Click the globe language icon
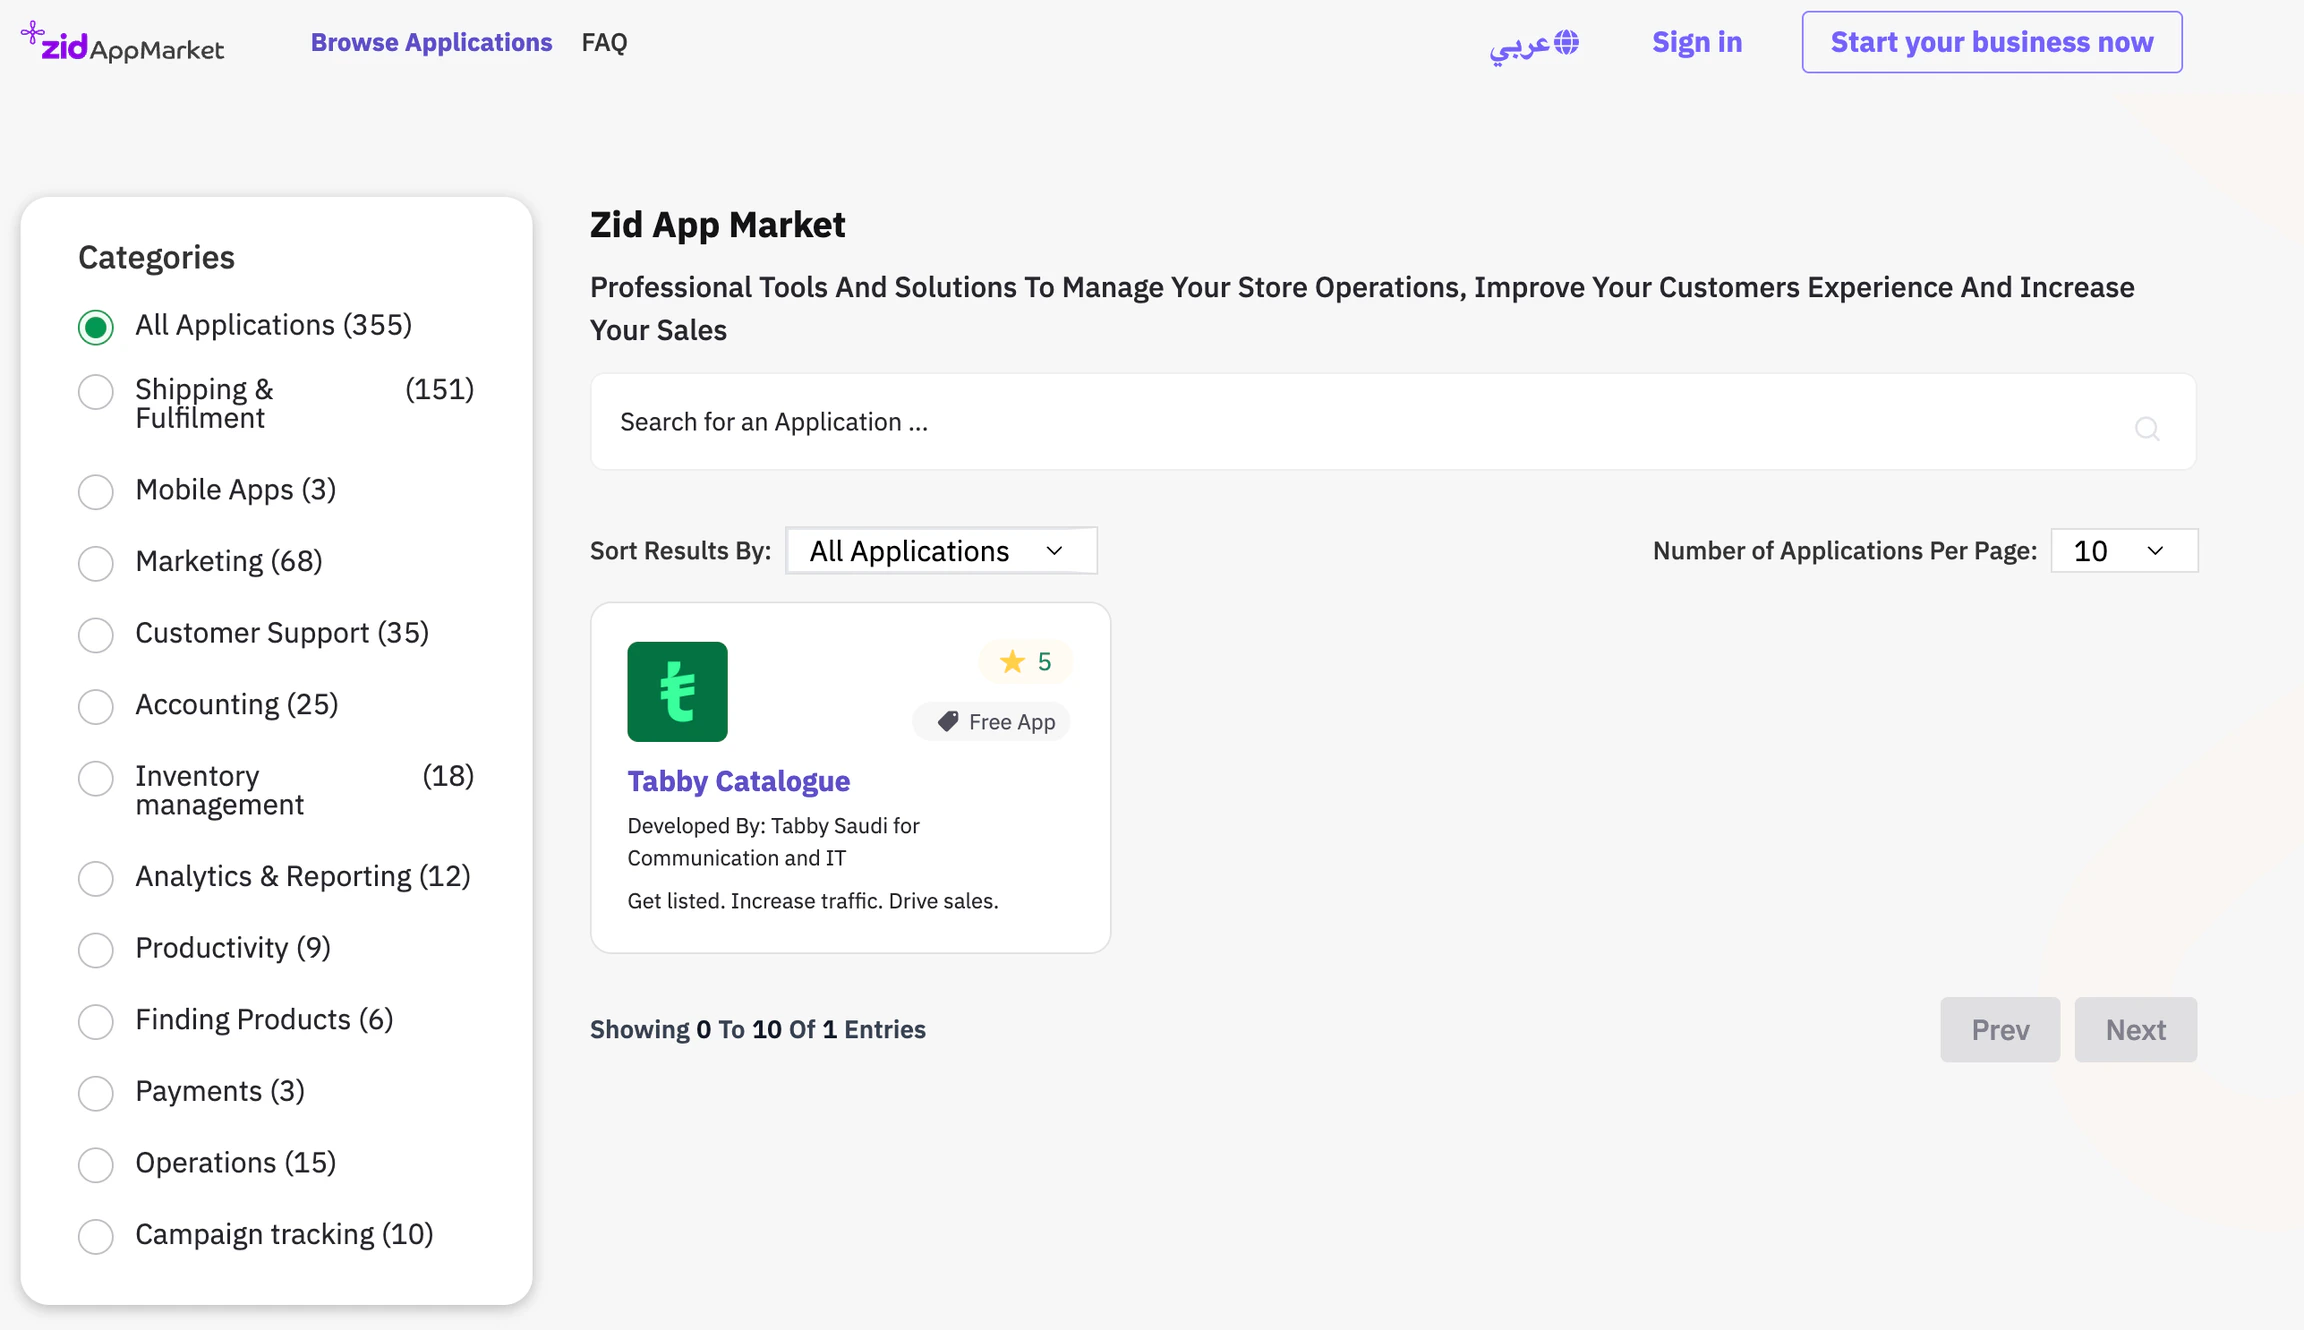This screenshot has height=1330, width=2304. pos(1565,42)
